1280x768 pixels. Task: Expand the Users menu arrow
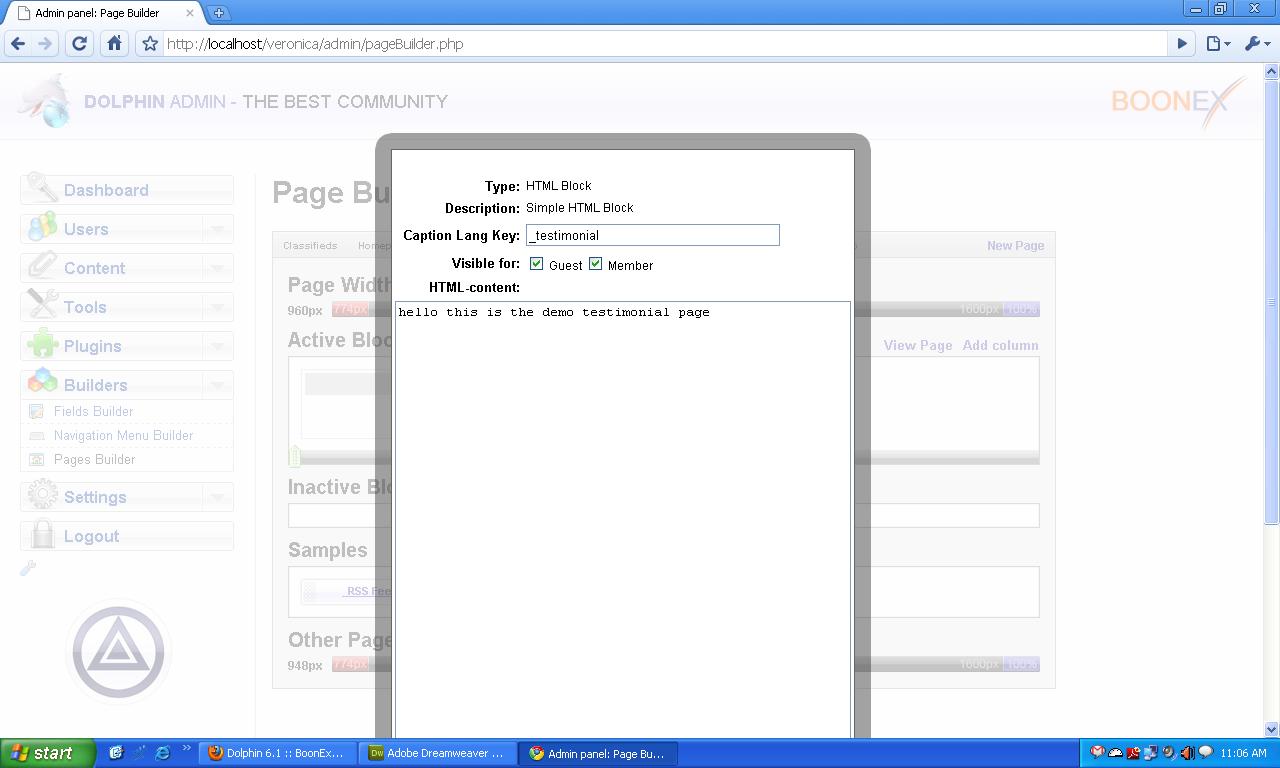(x=217, y=230)
